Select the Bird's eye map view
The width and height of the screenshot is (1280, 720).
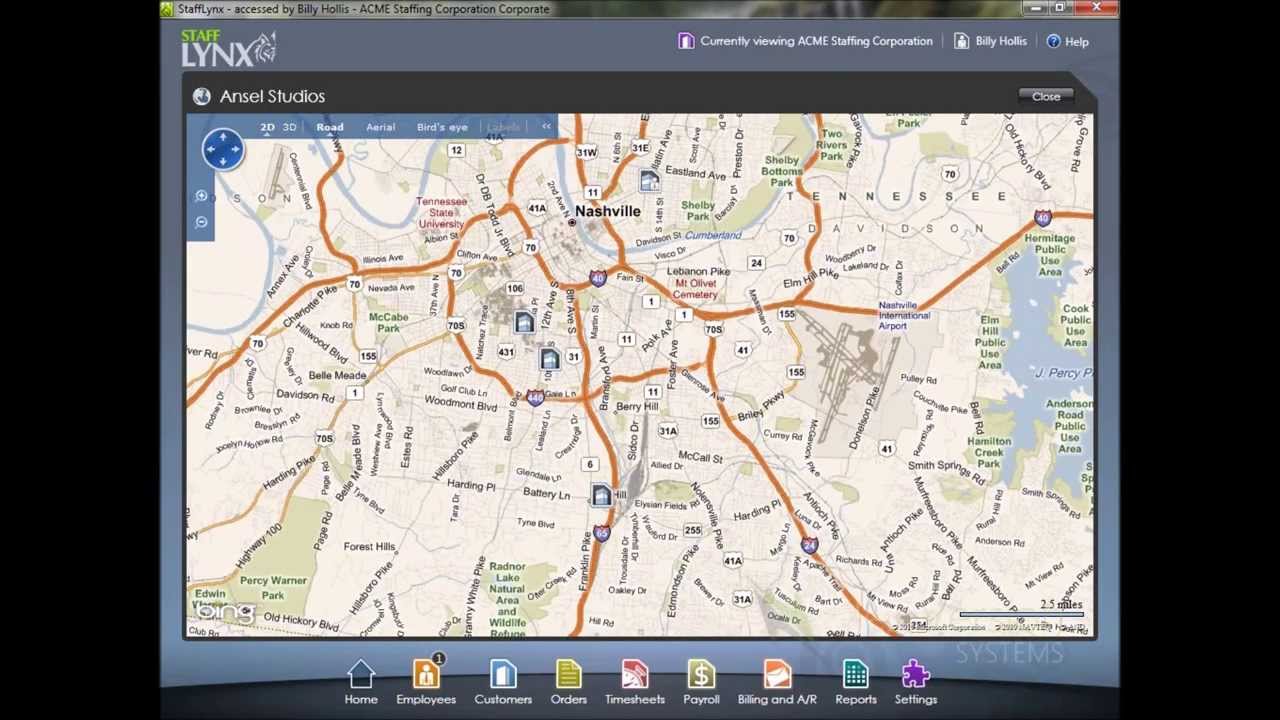pyautogui.click(x=442, y=127)
